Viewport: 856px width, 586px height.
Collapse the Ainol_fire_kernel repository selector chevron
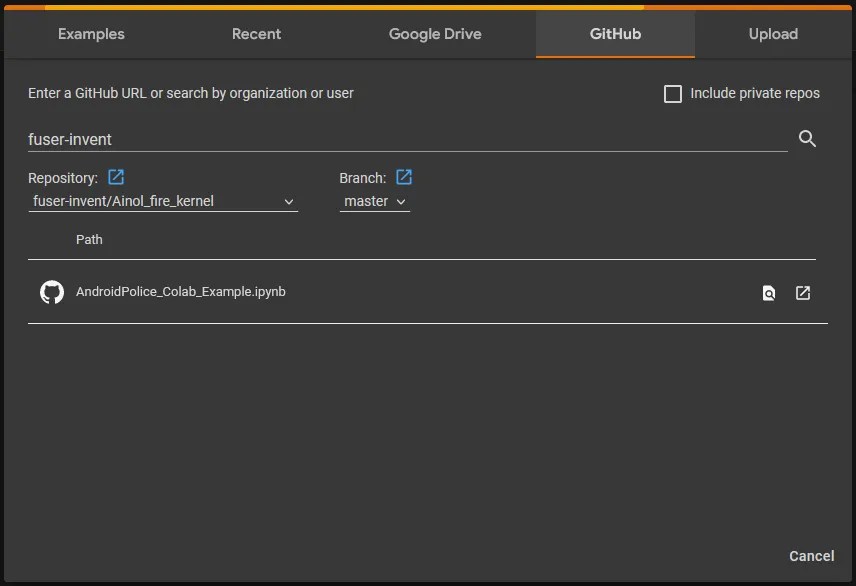click(x=289, y=201)
